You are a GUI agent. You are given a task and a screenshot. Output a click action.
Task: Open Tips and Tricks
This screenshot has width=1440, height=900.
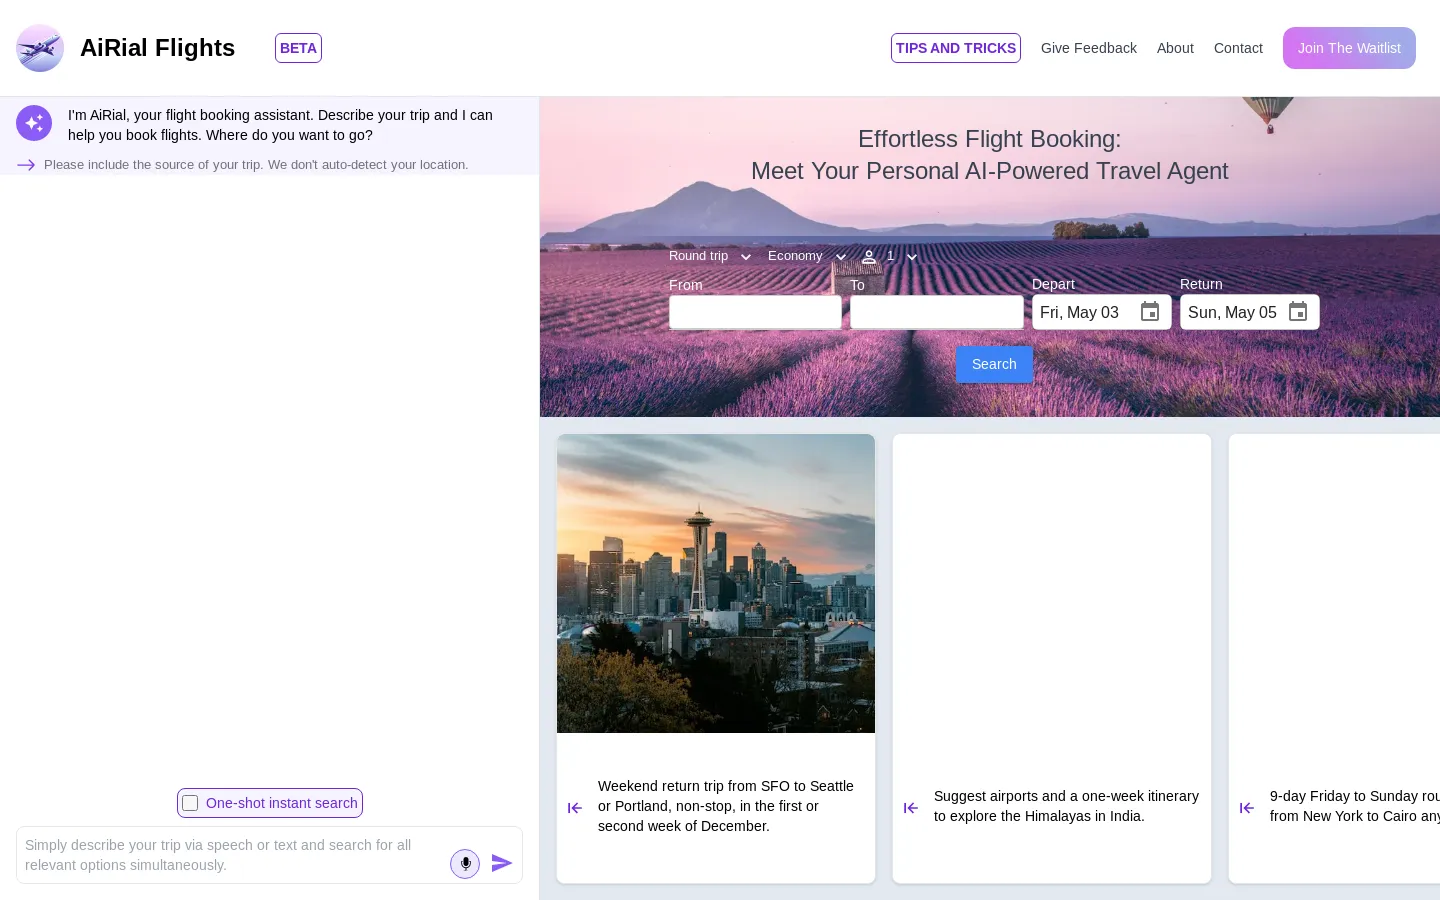tap(955, 48)
